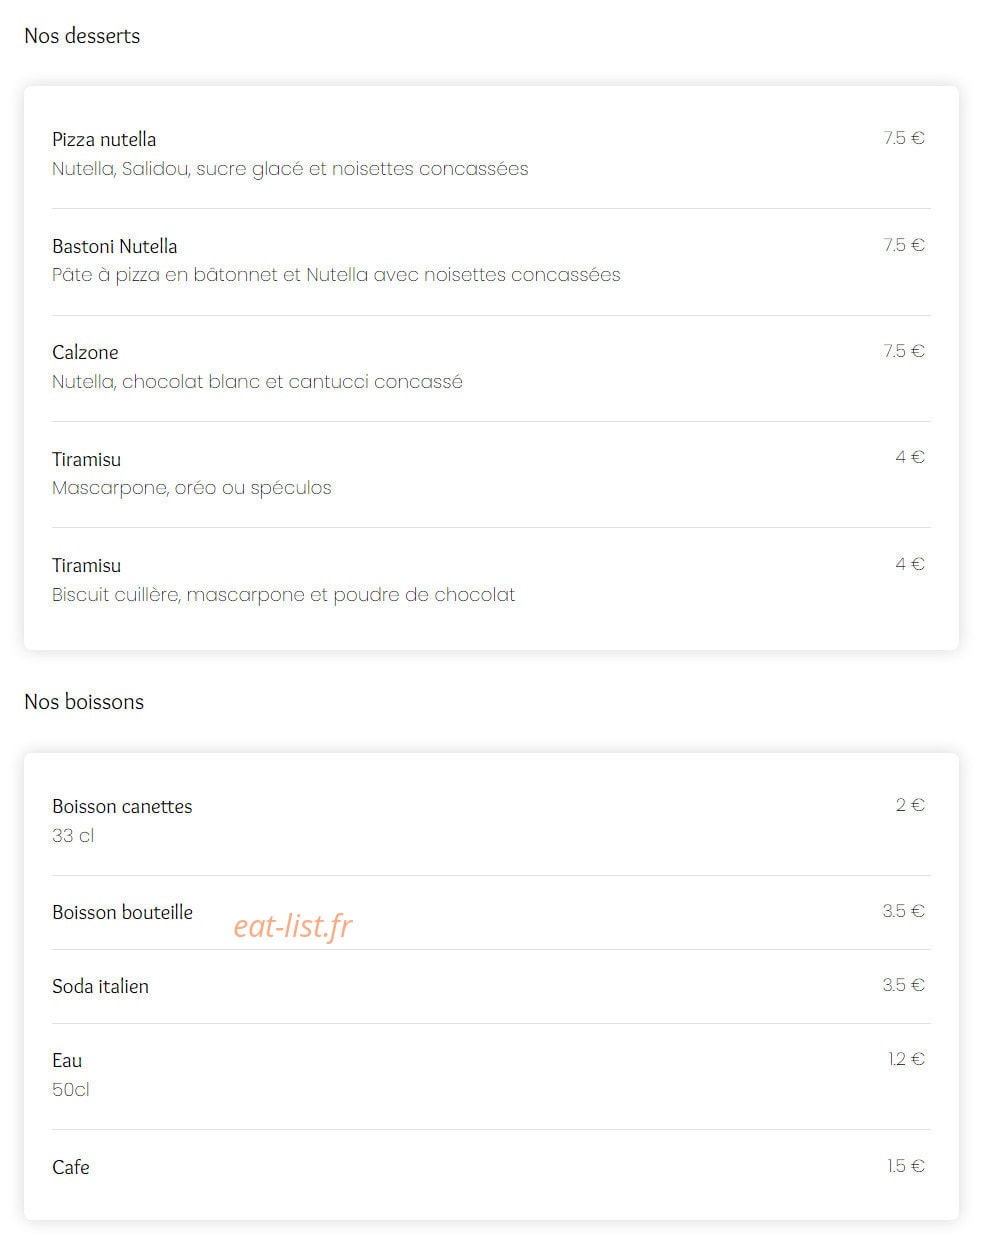Click the 3.5 € price of Soda italien

tap(904, 985)
